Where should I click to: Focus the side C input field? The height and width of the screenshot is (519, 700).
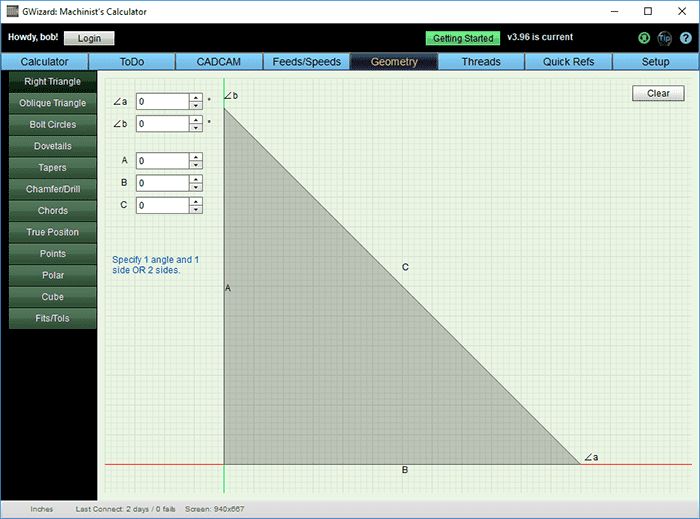tap(162, 205)
